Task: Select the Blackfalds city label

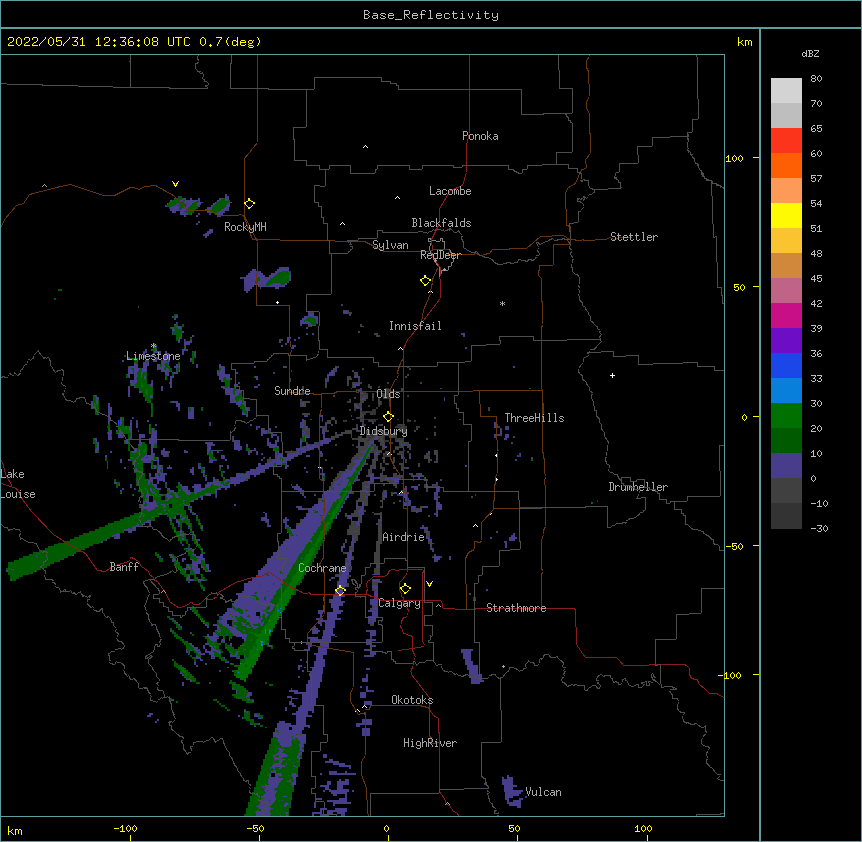Action: click(441, 223)
